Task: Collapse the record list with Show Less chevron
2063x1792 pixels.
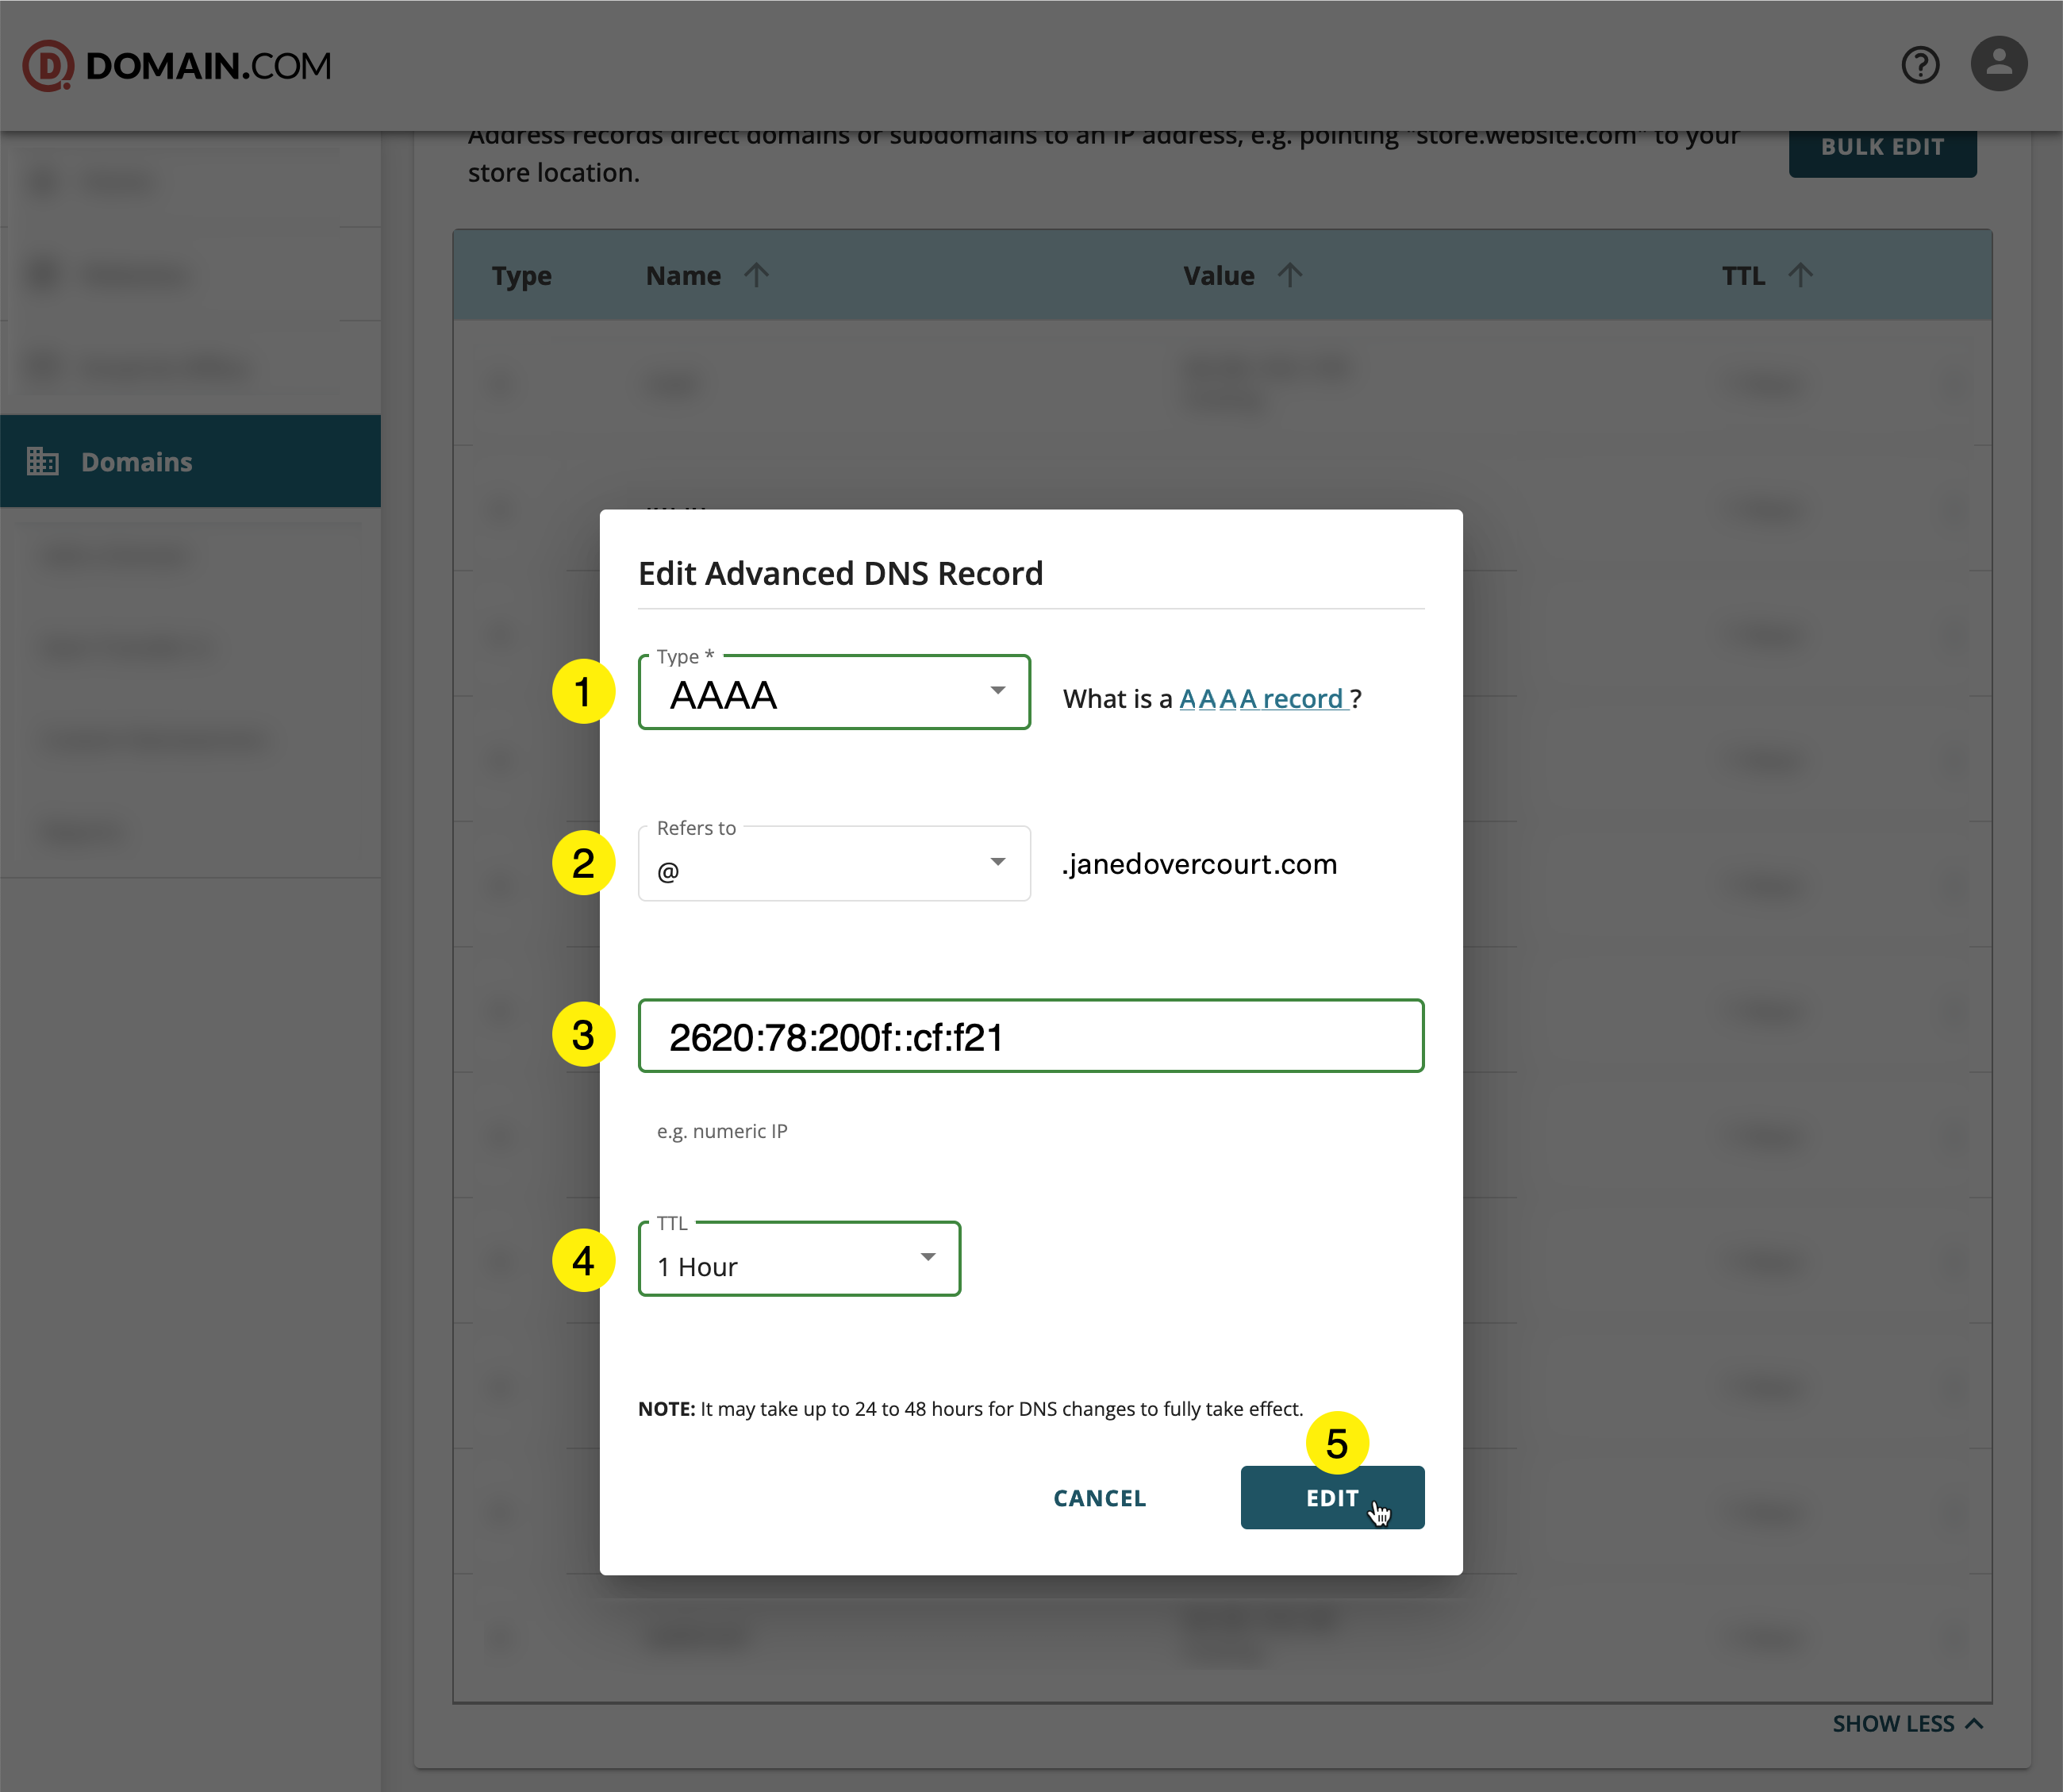Action: click(1975, 1723)
